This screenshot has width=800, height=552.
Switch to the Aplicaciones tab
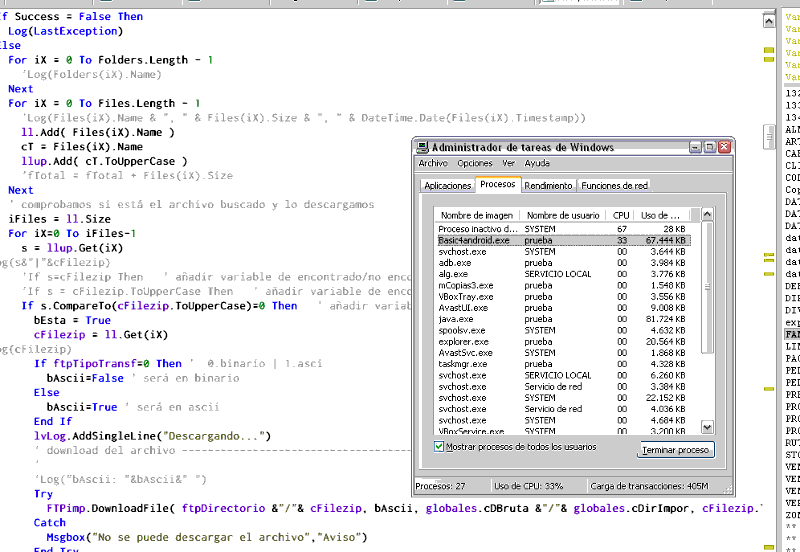tap(447, 186)
